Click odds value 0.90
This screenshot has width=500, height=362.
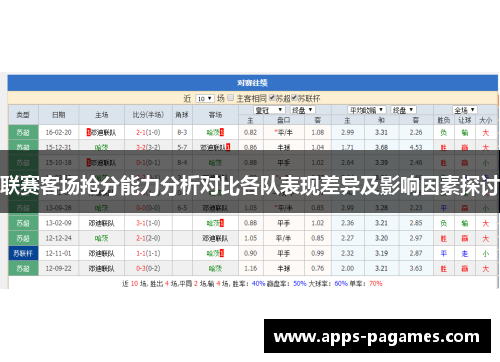click(x=250, y=253)
